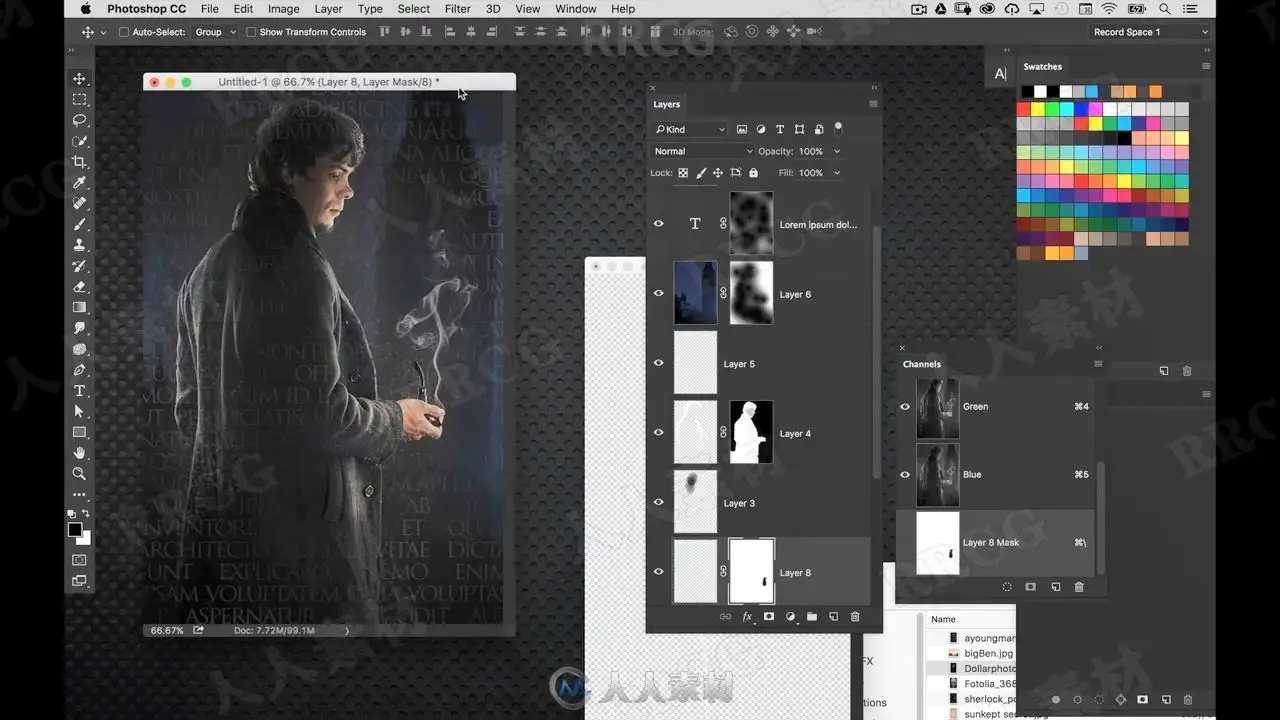The height and width of the screenshot is (720, 1280).
Task: Hide the Green channel eye icon
Action: pos(905,407)
